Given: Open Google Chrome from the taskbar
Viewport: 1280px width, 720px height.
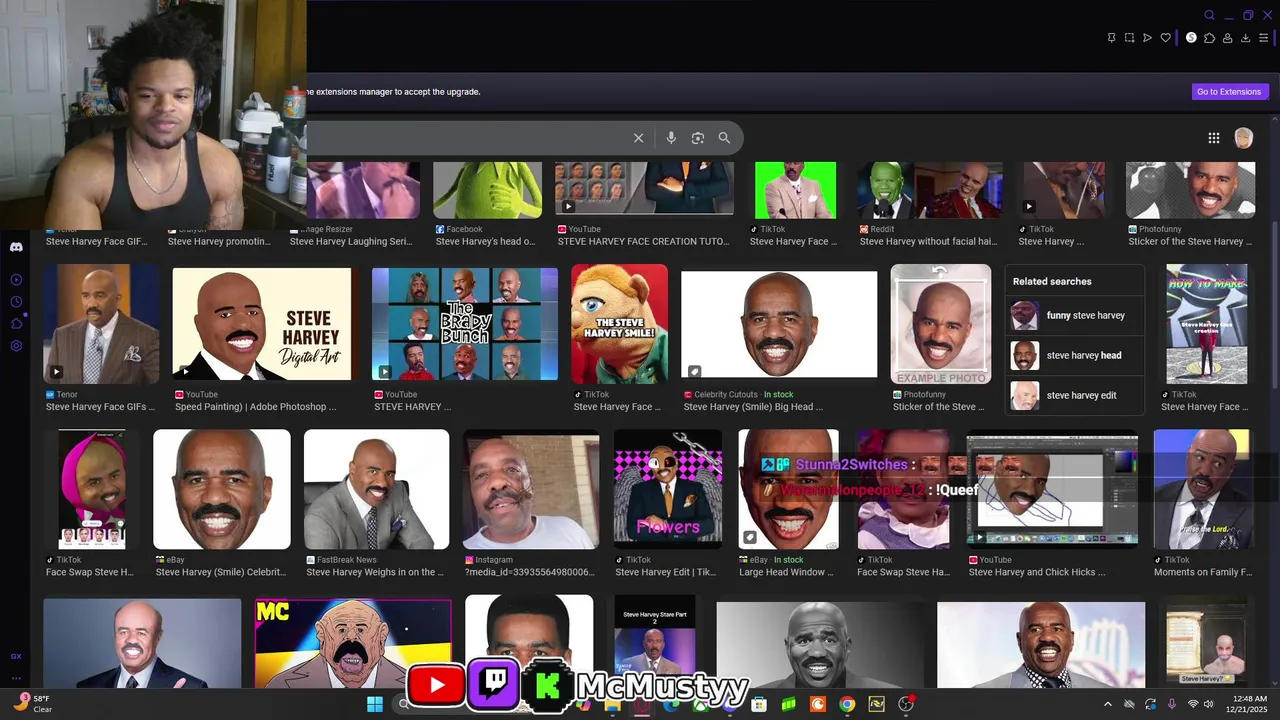Looking at the screenshot, I should pos(847,704).
